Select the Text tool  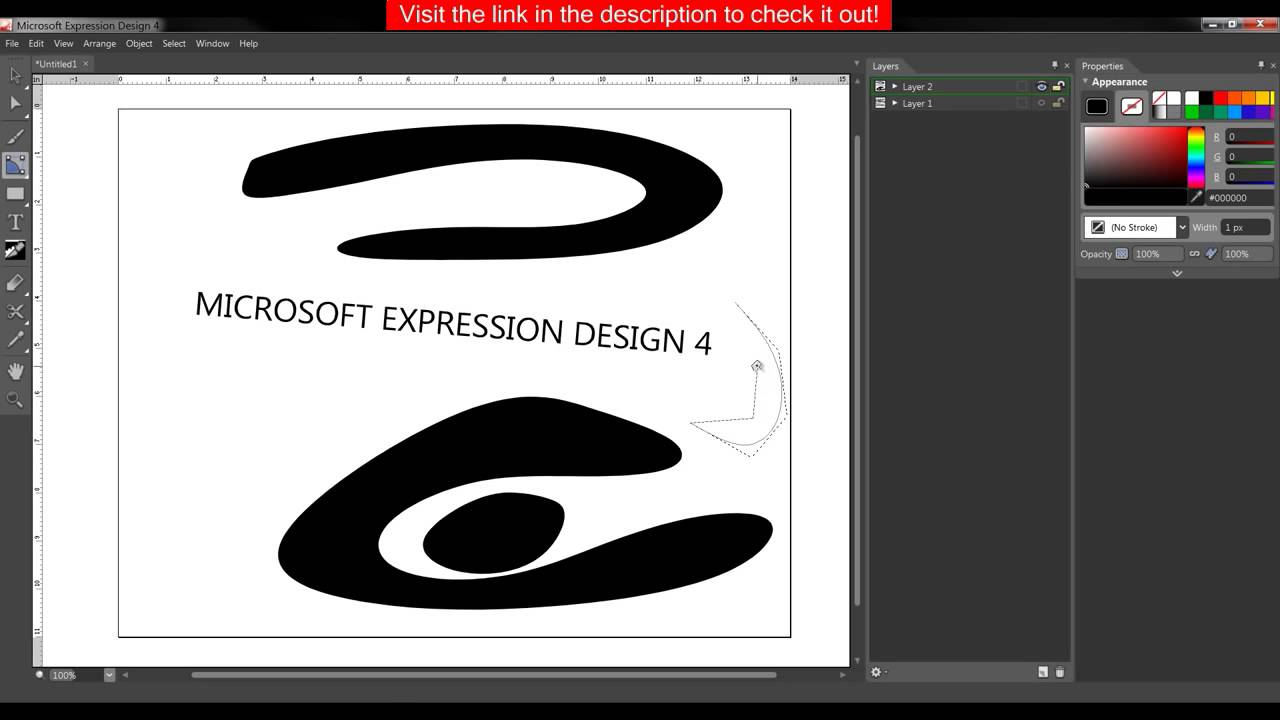[15, 222]
